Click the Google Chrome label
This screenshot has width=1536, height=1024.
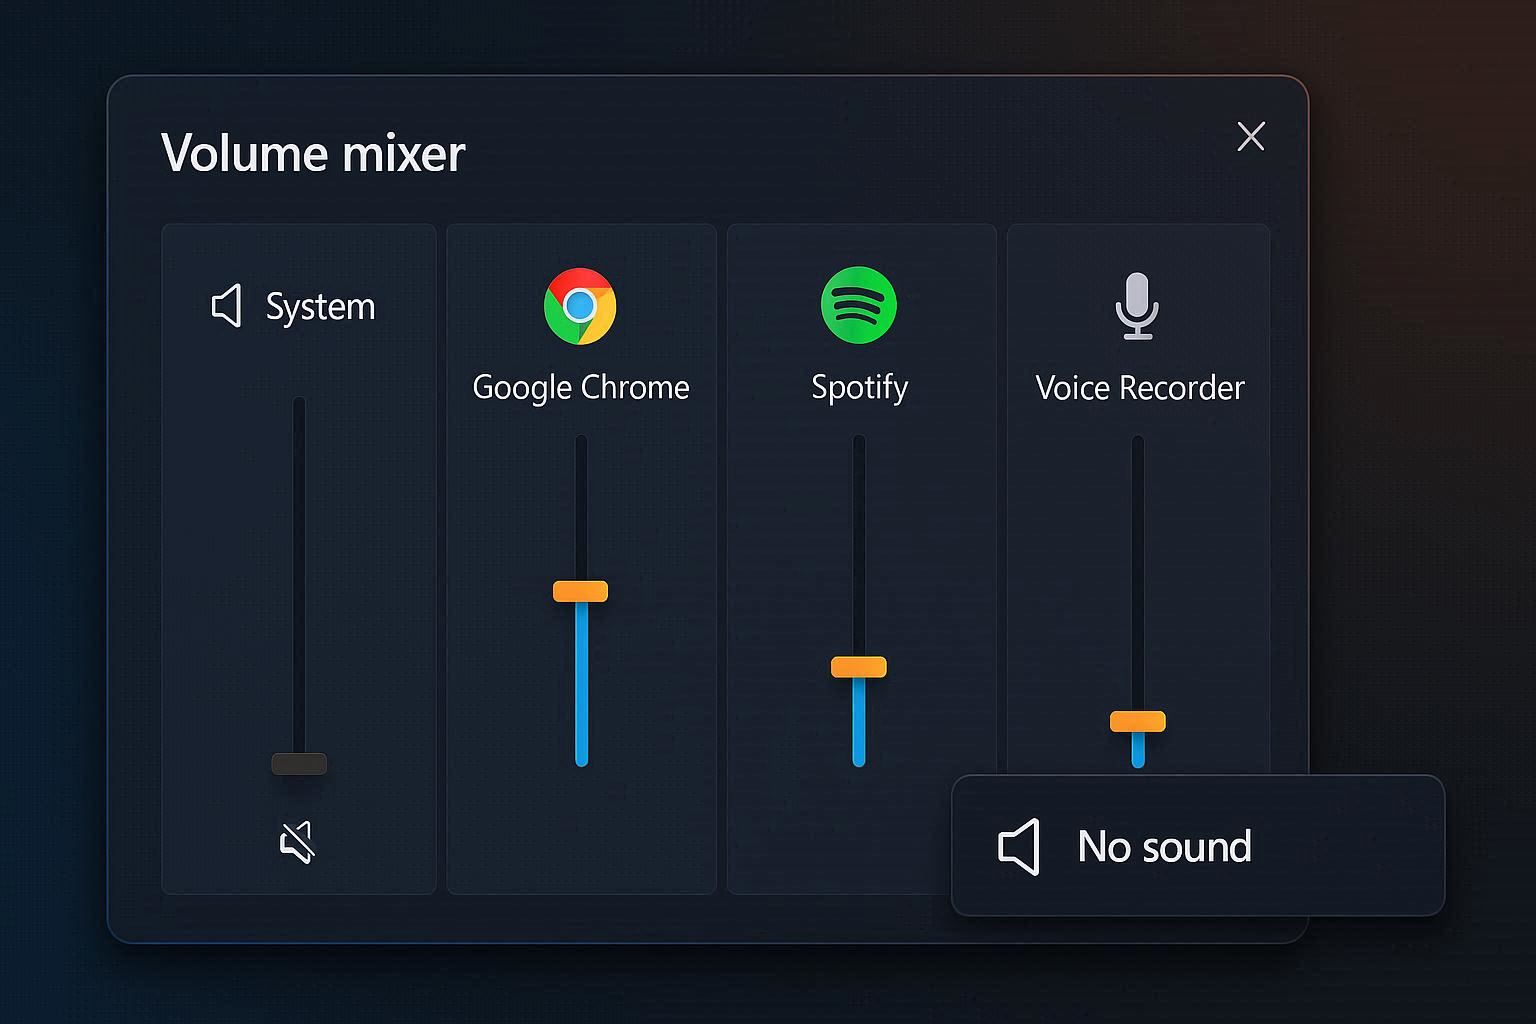pos(581,388)
